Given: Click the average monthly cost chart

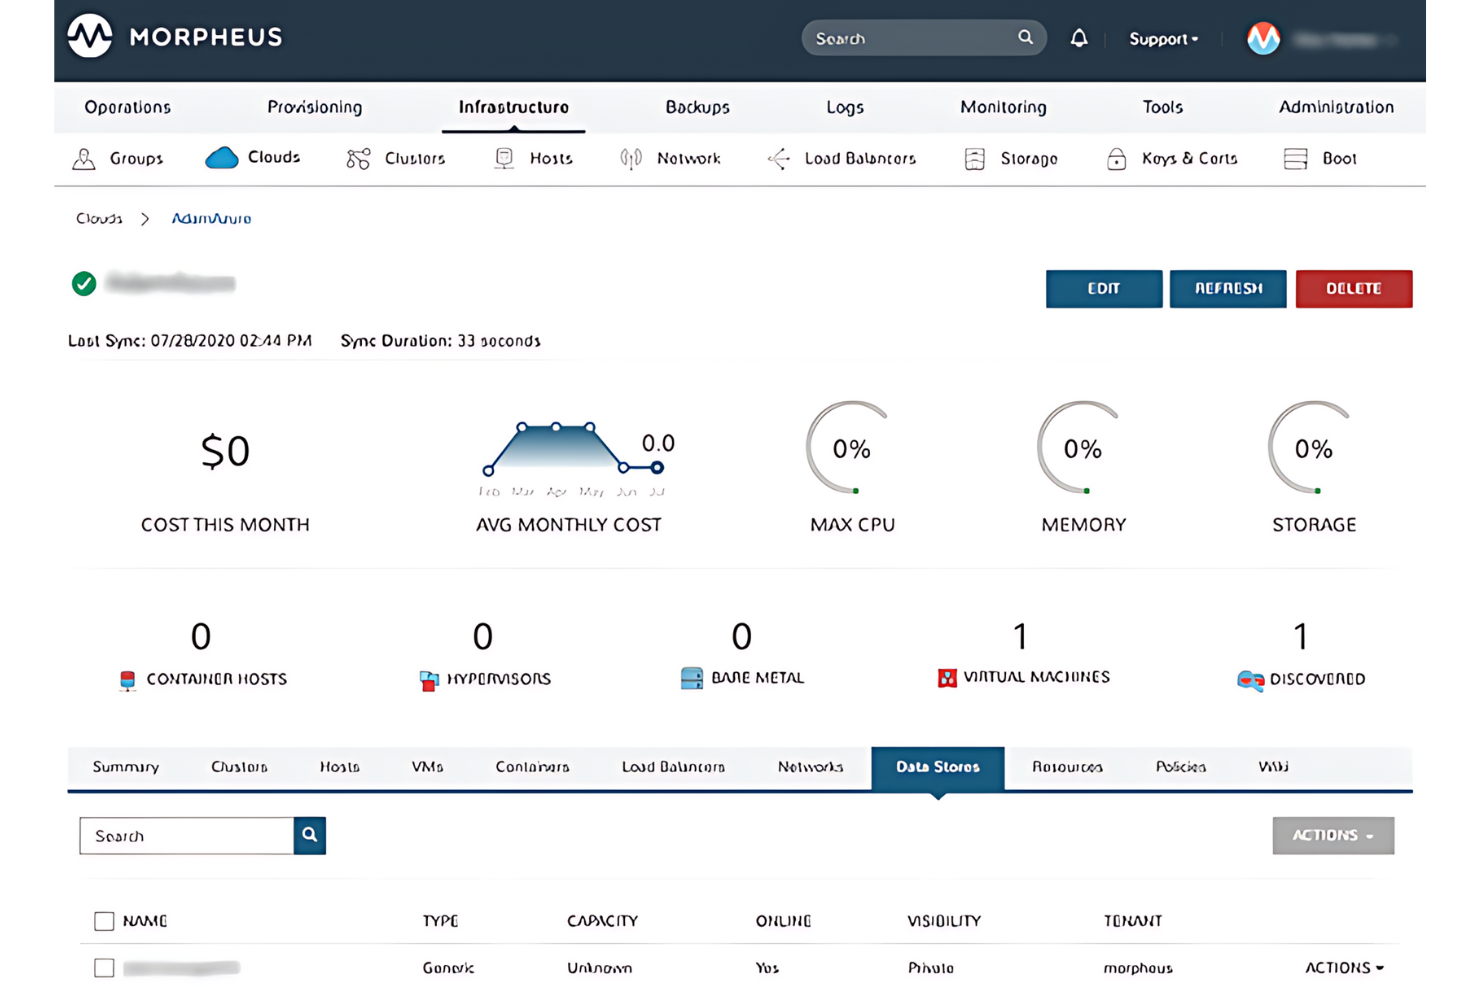Looking at the screenshot, I should (x=575, y=458).
